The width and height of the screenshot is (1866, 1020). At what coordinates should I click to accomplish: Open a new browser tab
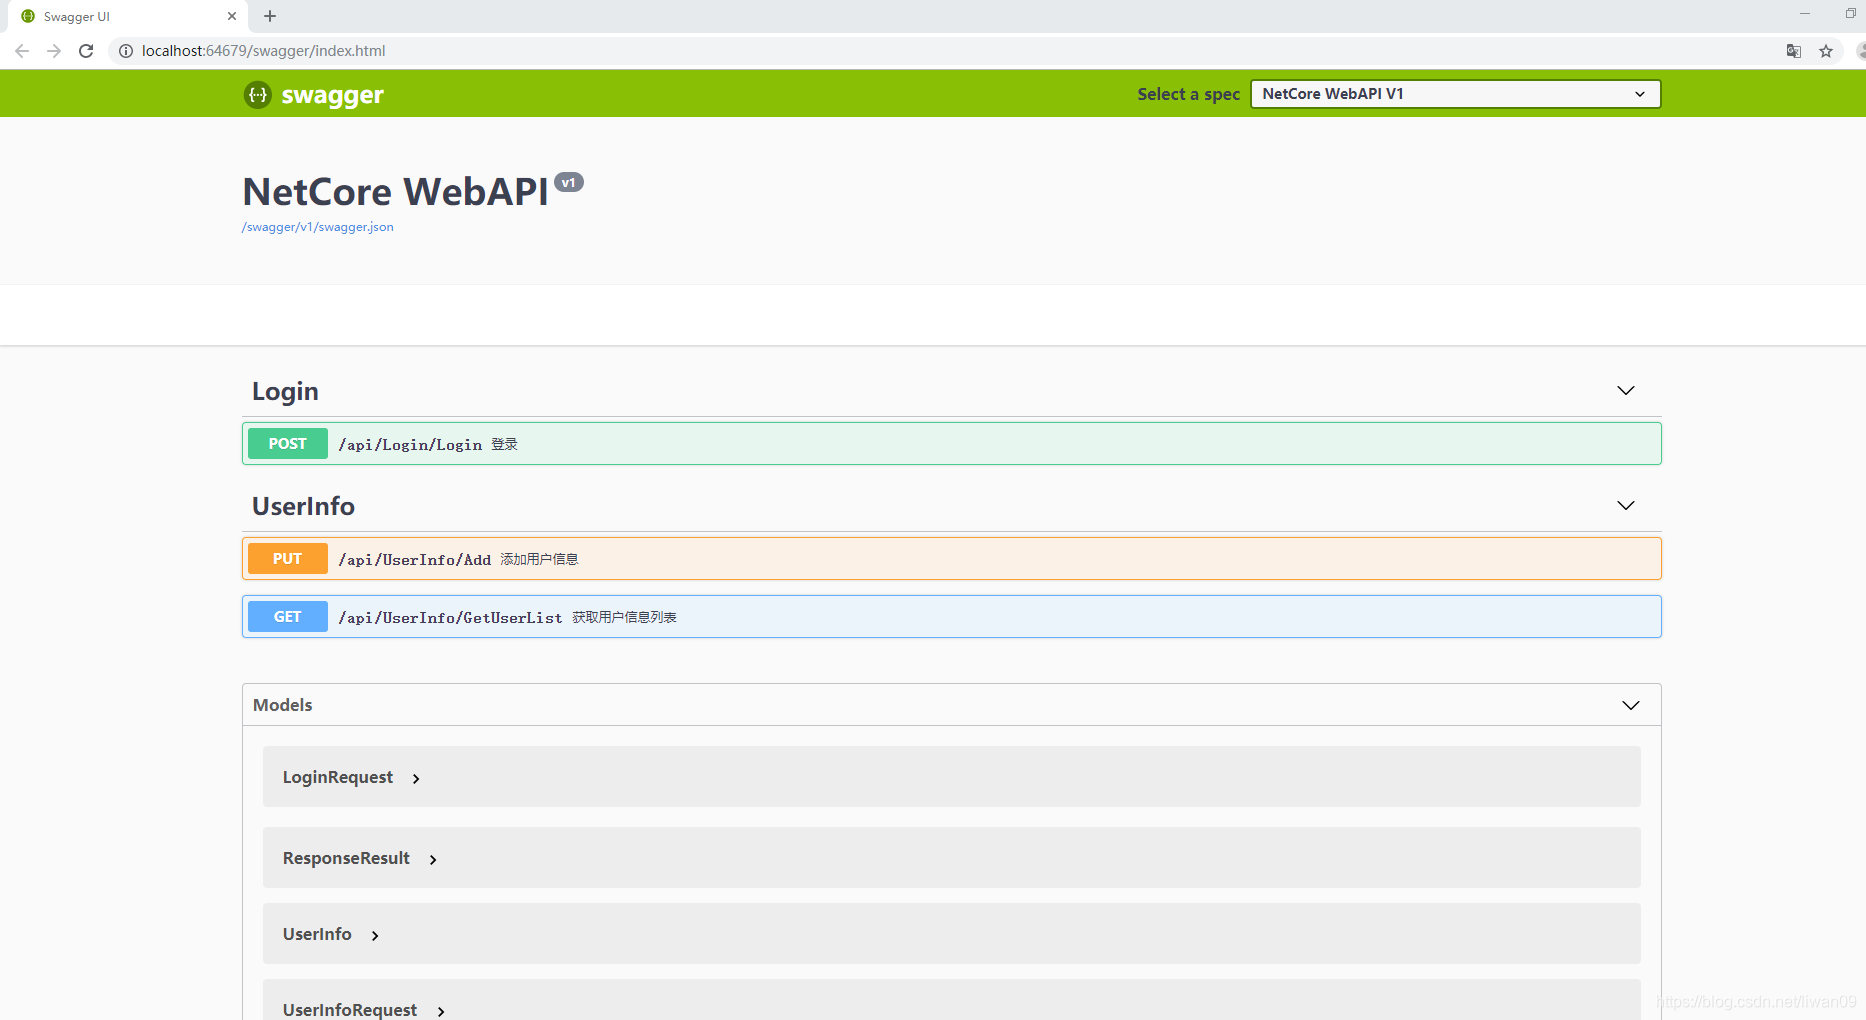point(270,16)
